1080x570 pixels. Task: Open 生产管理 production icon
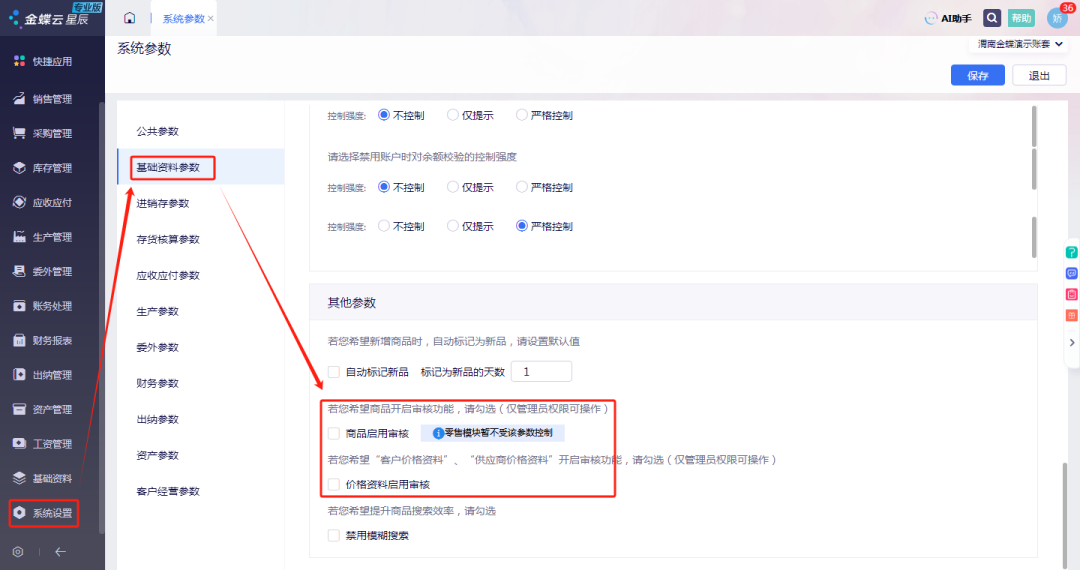[x=19, y=237]
